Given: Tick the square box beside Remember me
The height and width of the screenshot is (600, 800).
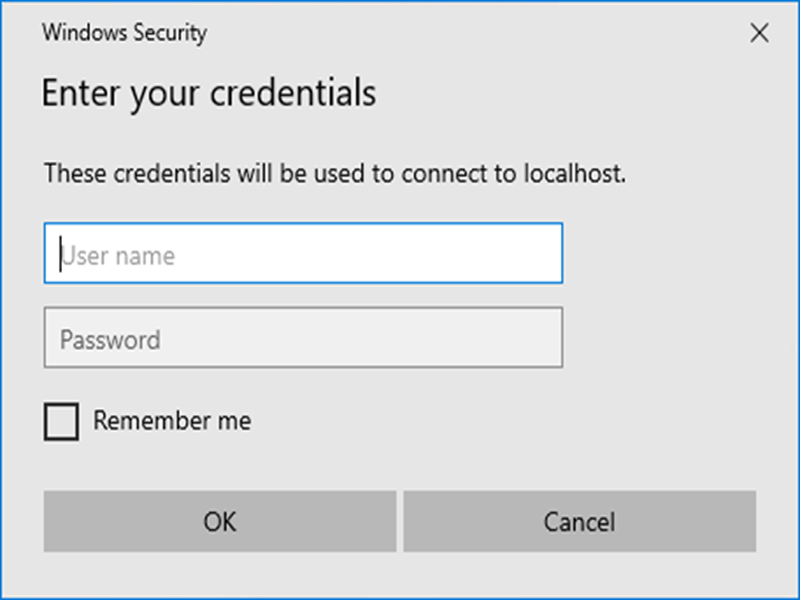Looking at the screenshot, I should pyautogui.click(x=61, y=421).
